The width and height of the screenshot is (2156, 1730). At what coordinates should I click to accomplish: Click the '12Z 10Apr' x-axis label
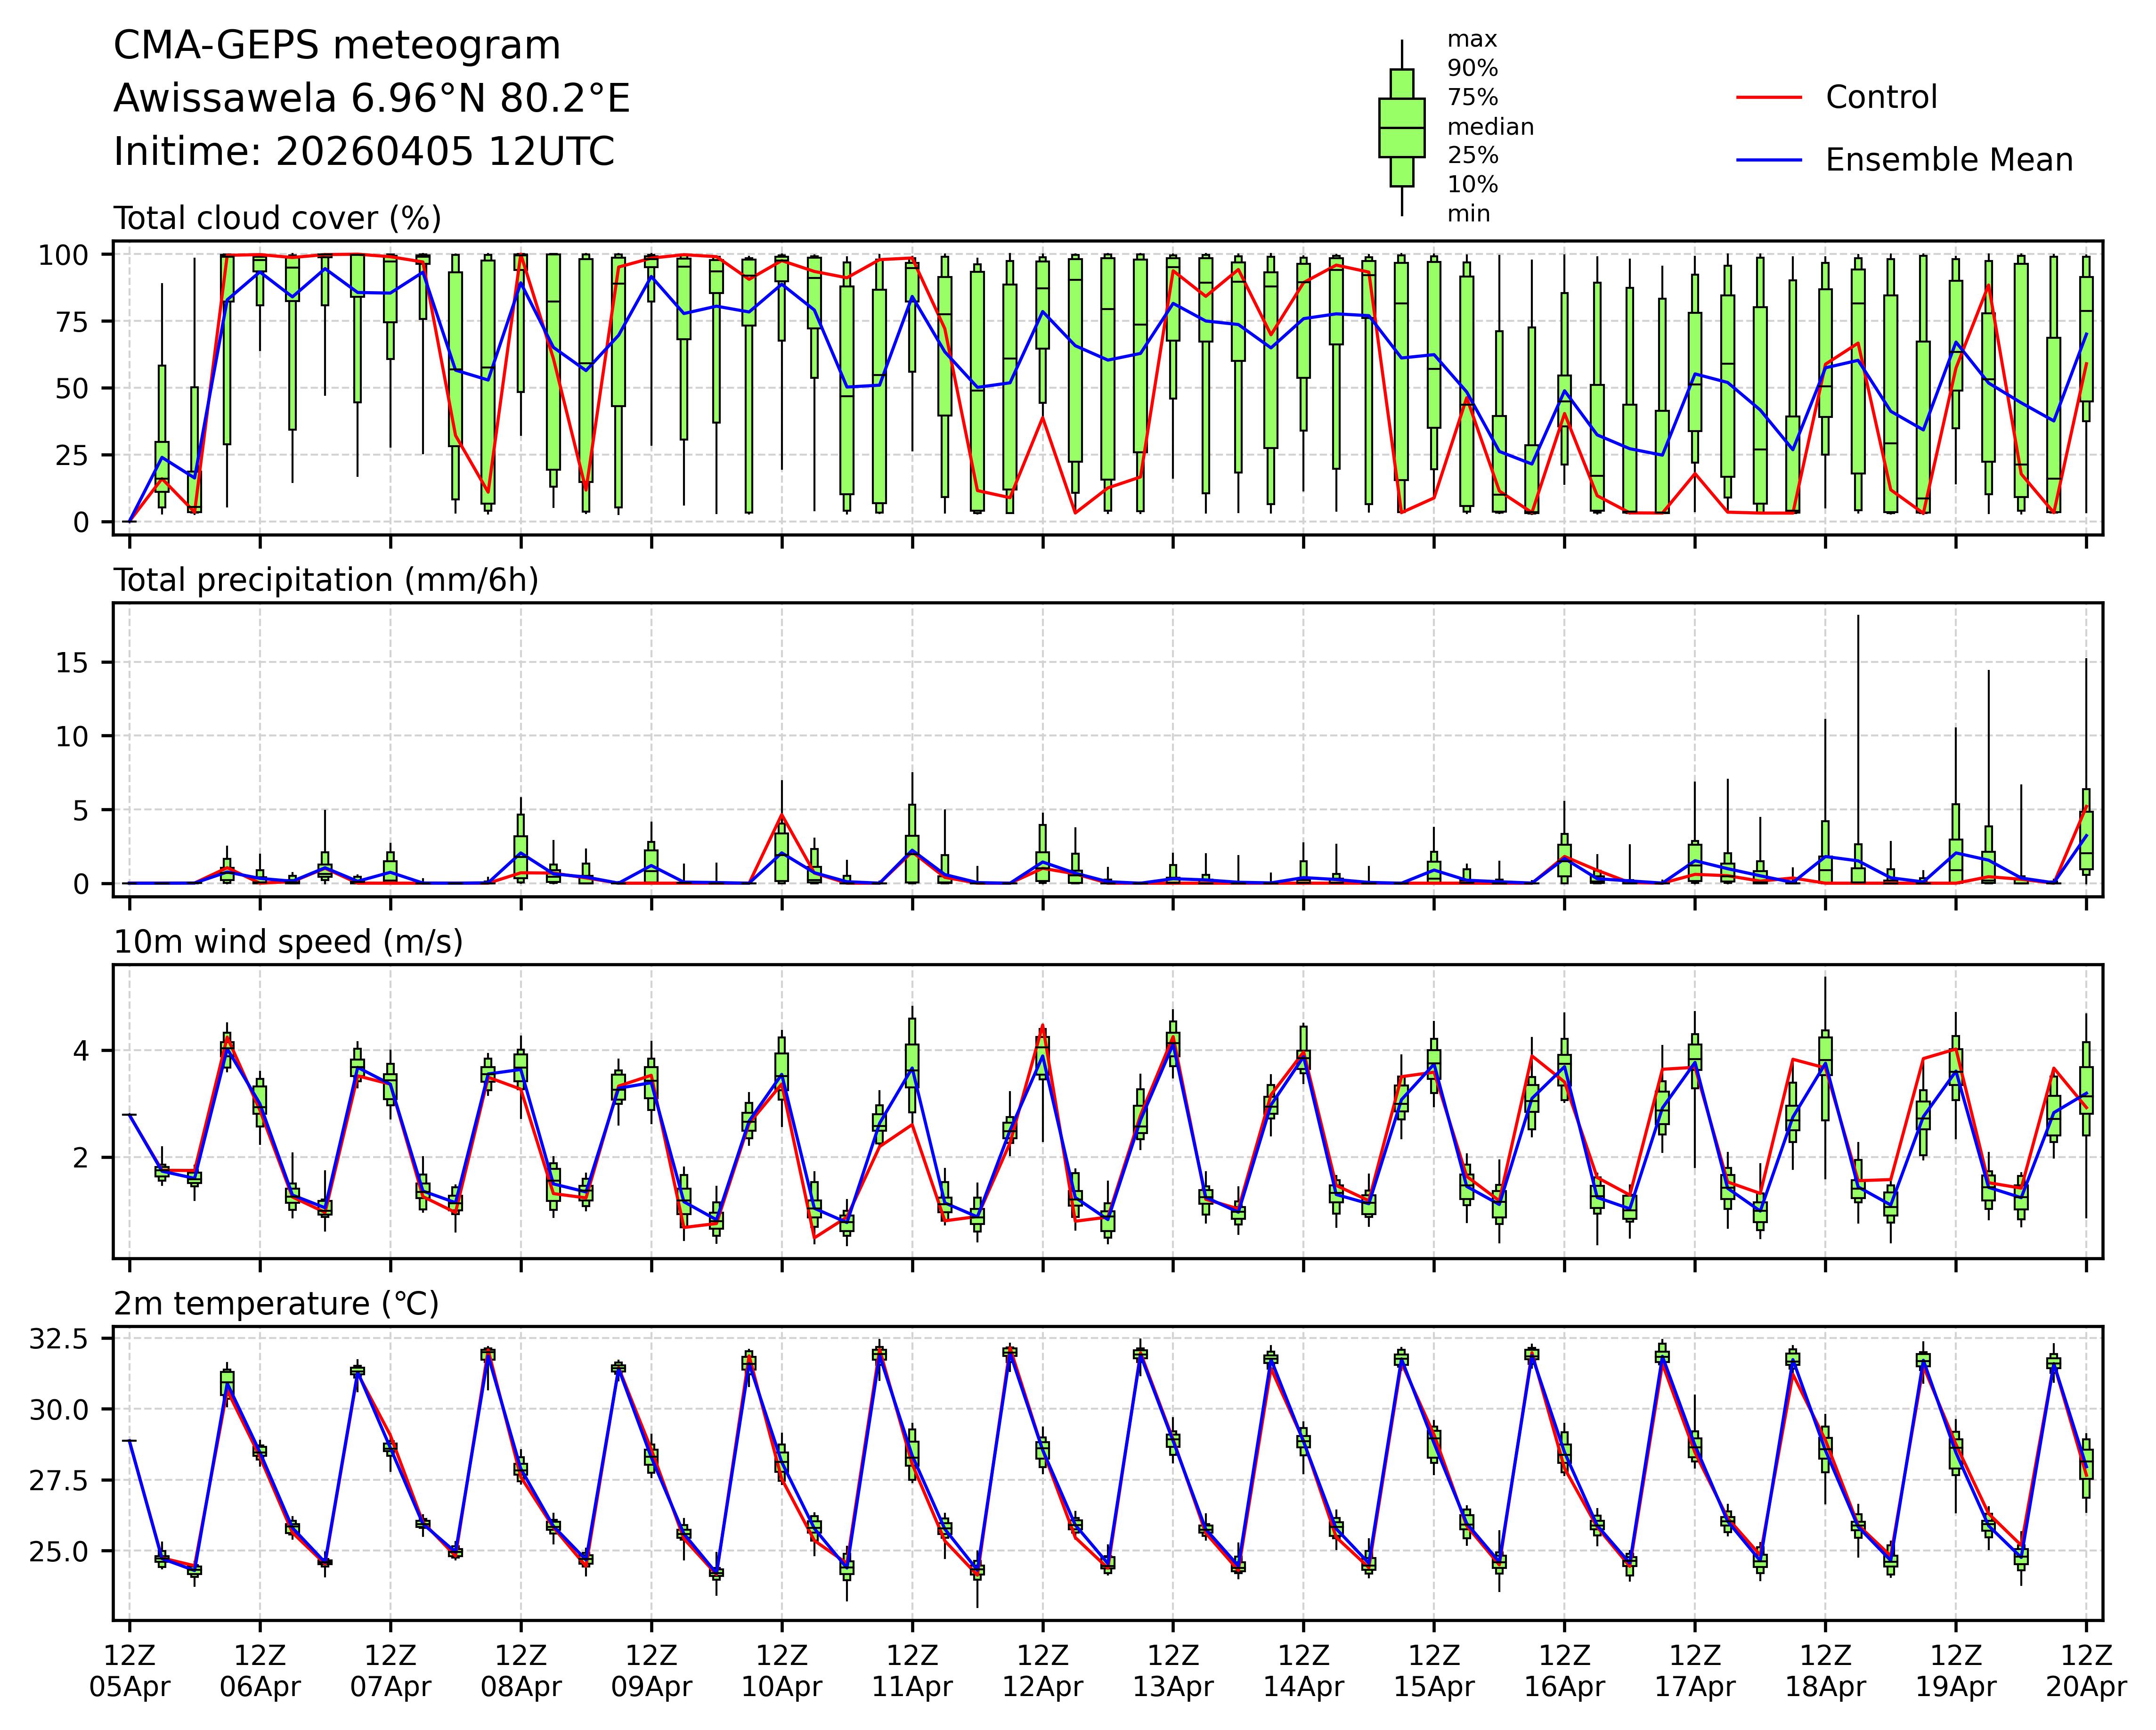[781, 1670]
